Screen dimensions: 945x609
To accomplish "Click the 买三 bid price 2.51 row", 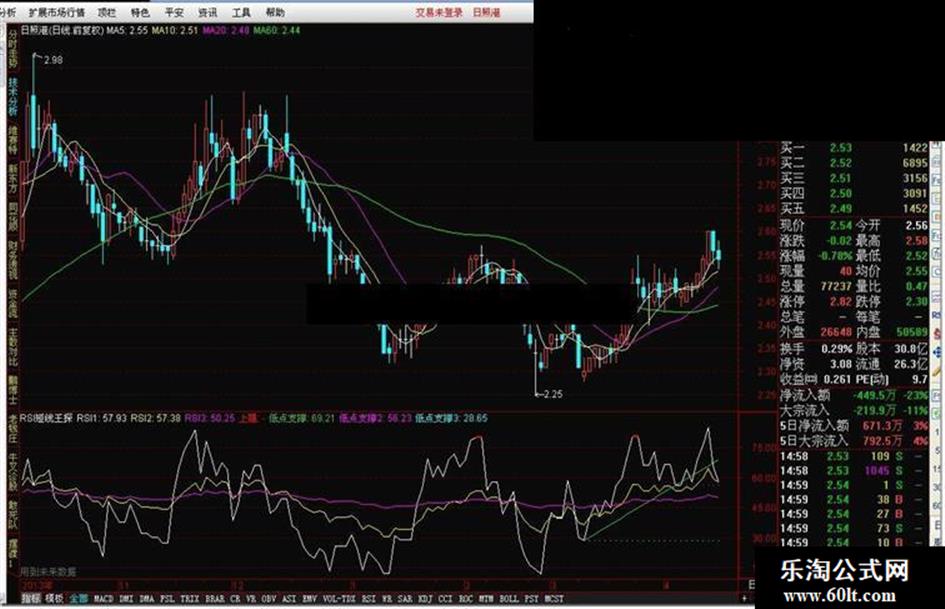I will [854, 178].
